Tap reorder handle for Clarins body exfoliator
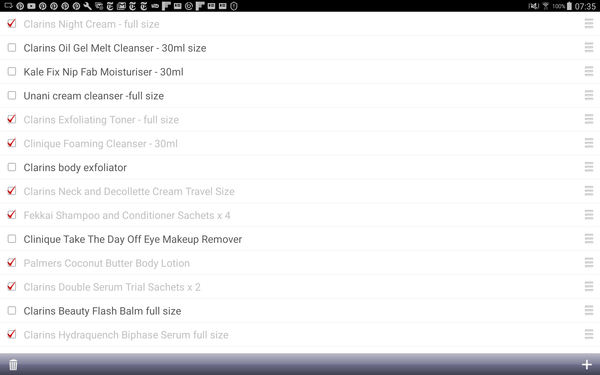 589,167
